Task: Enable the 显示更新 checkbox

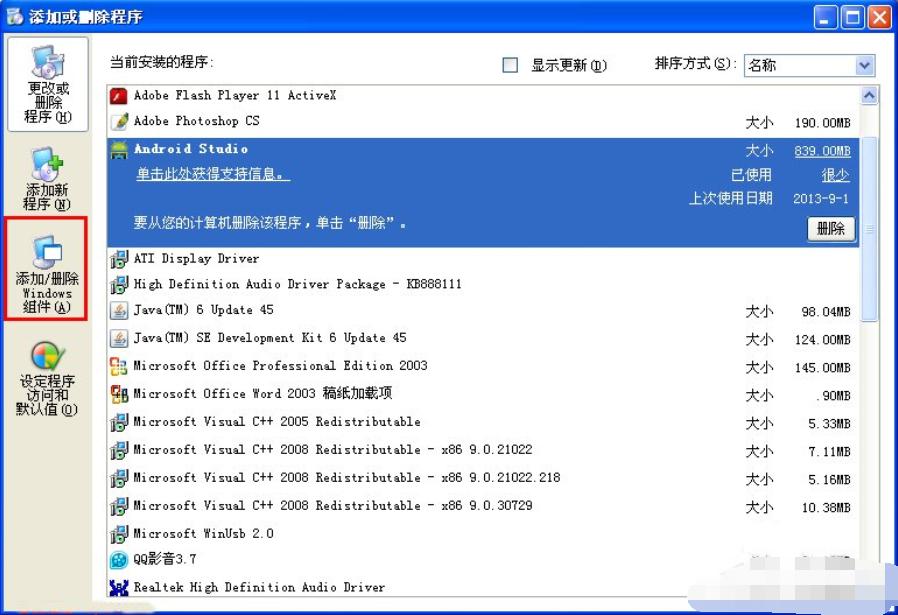Action: coord(510,65)
